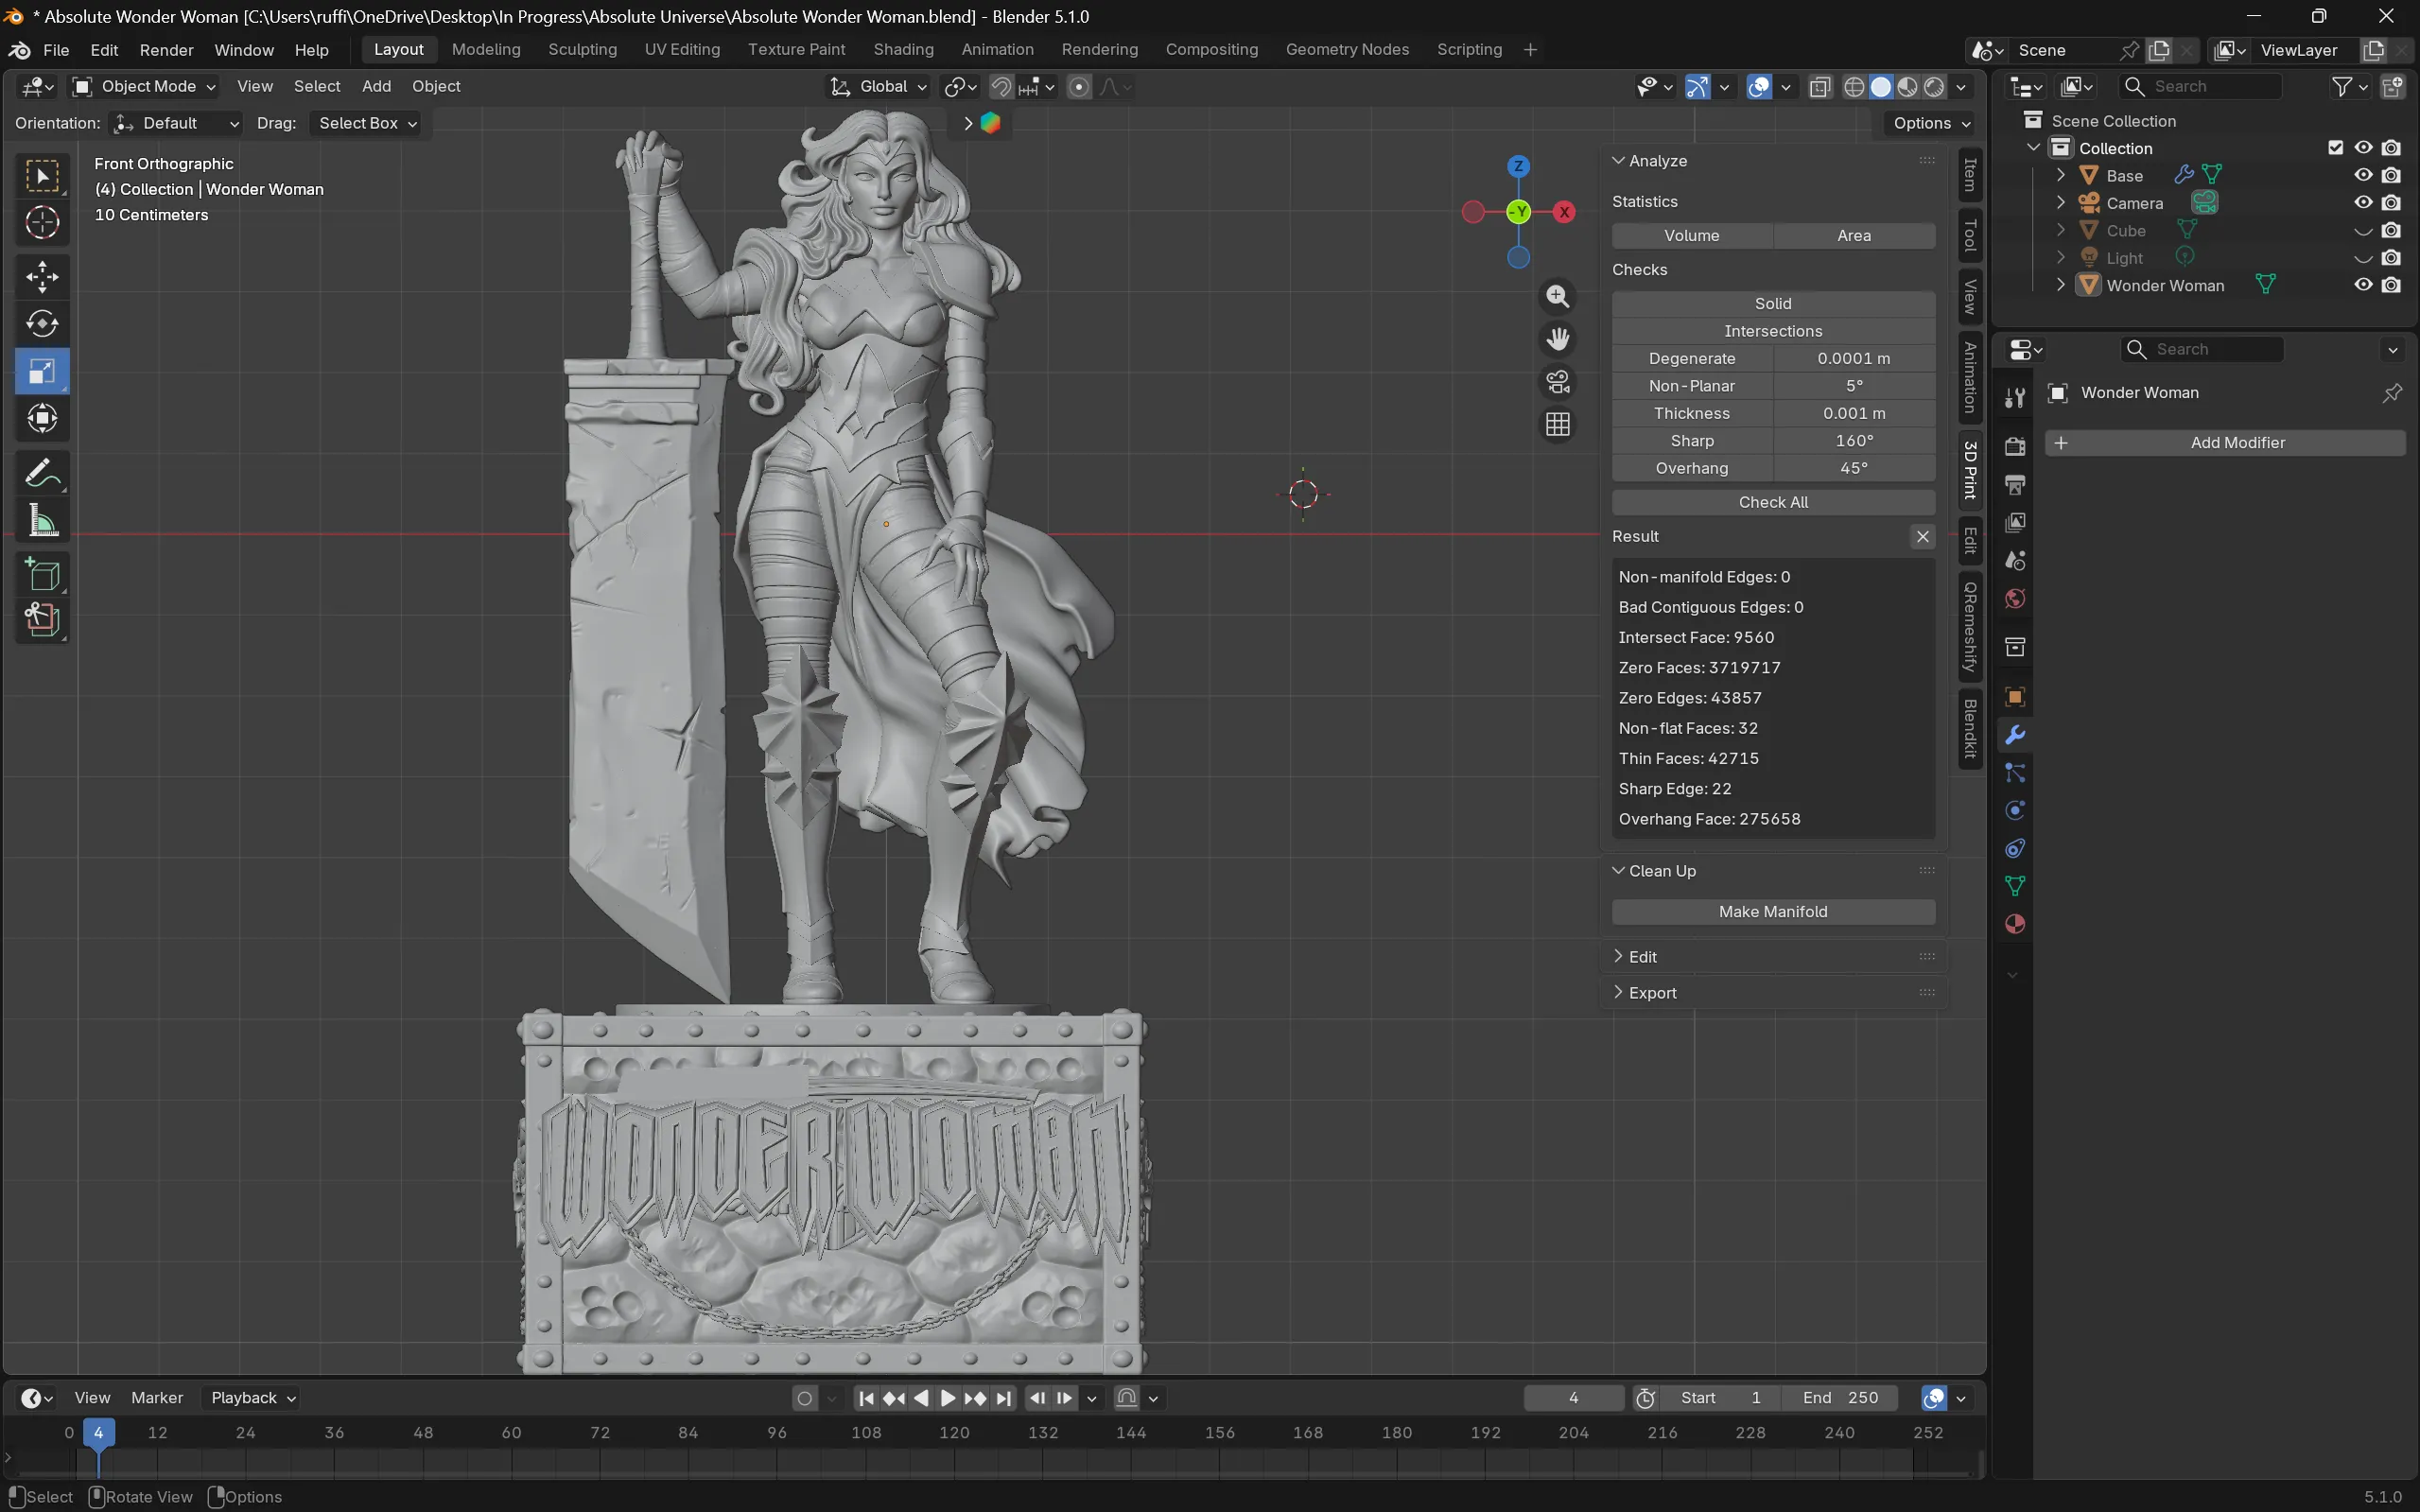Select the Select Box tool in the toolbar
The width and height of the screenshot is (2420, 1512).
click(42, 176)
